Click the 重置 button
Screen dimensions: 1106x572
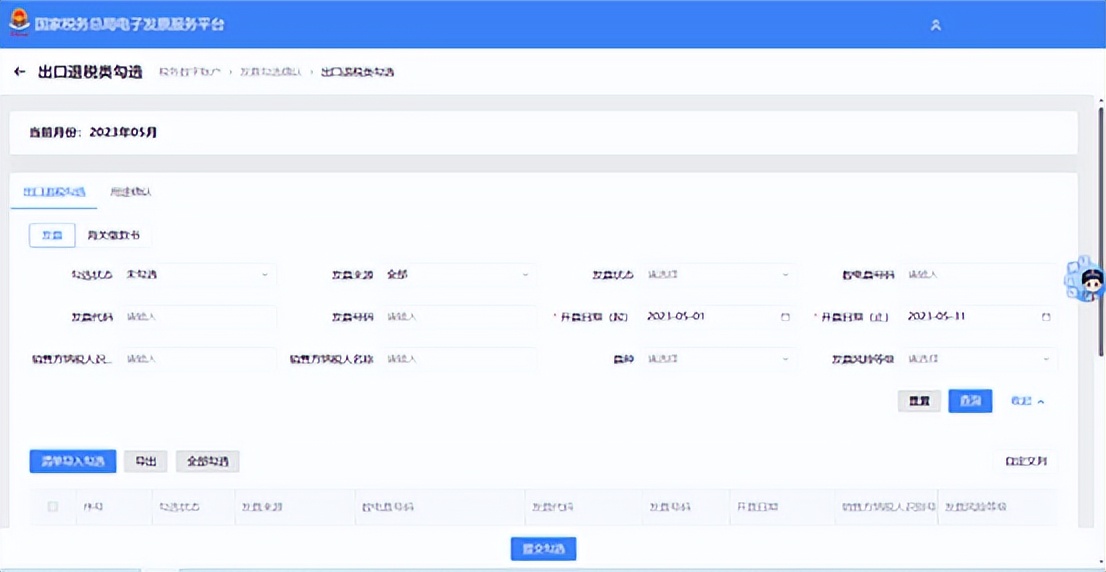pos(919,401)
